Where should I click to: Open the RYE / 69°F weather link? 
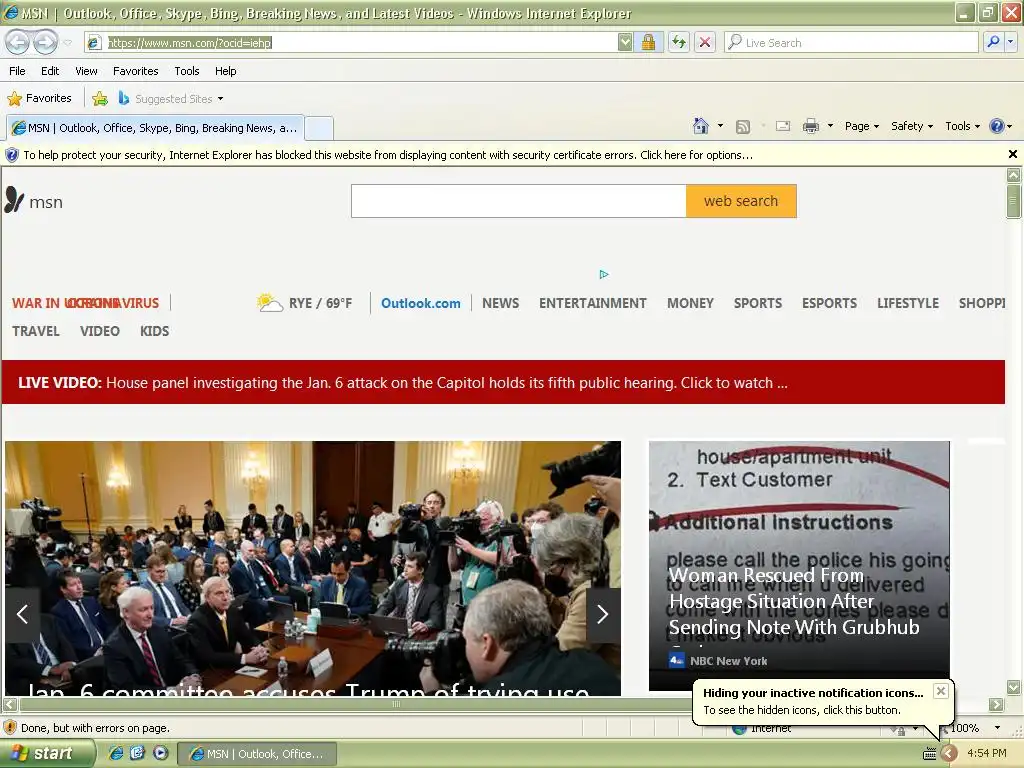[305, 303]
